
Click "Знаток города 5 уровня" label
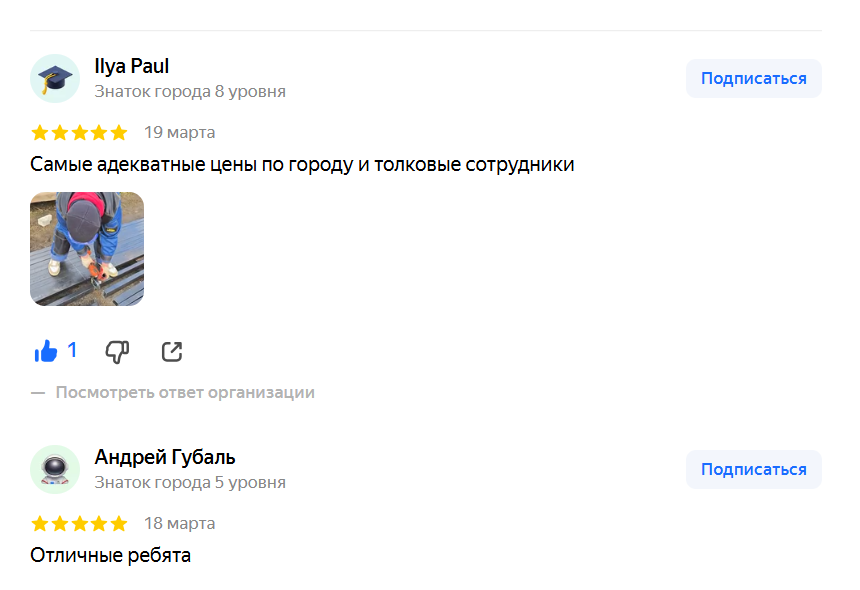(190, 483)
